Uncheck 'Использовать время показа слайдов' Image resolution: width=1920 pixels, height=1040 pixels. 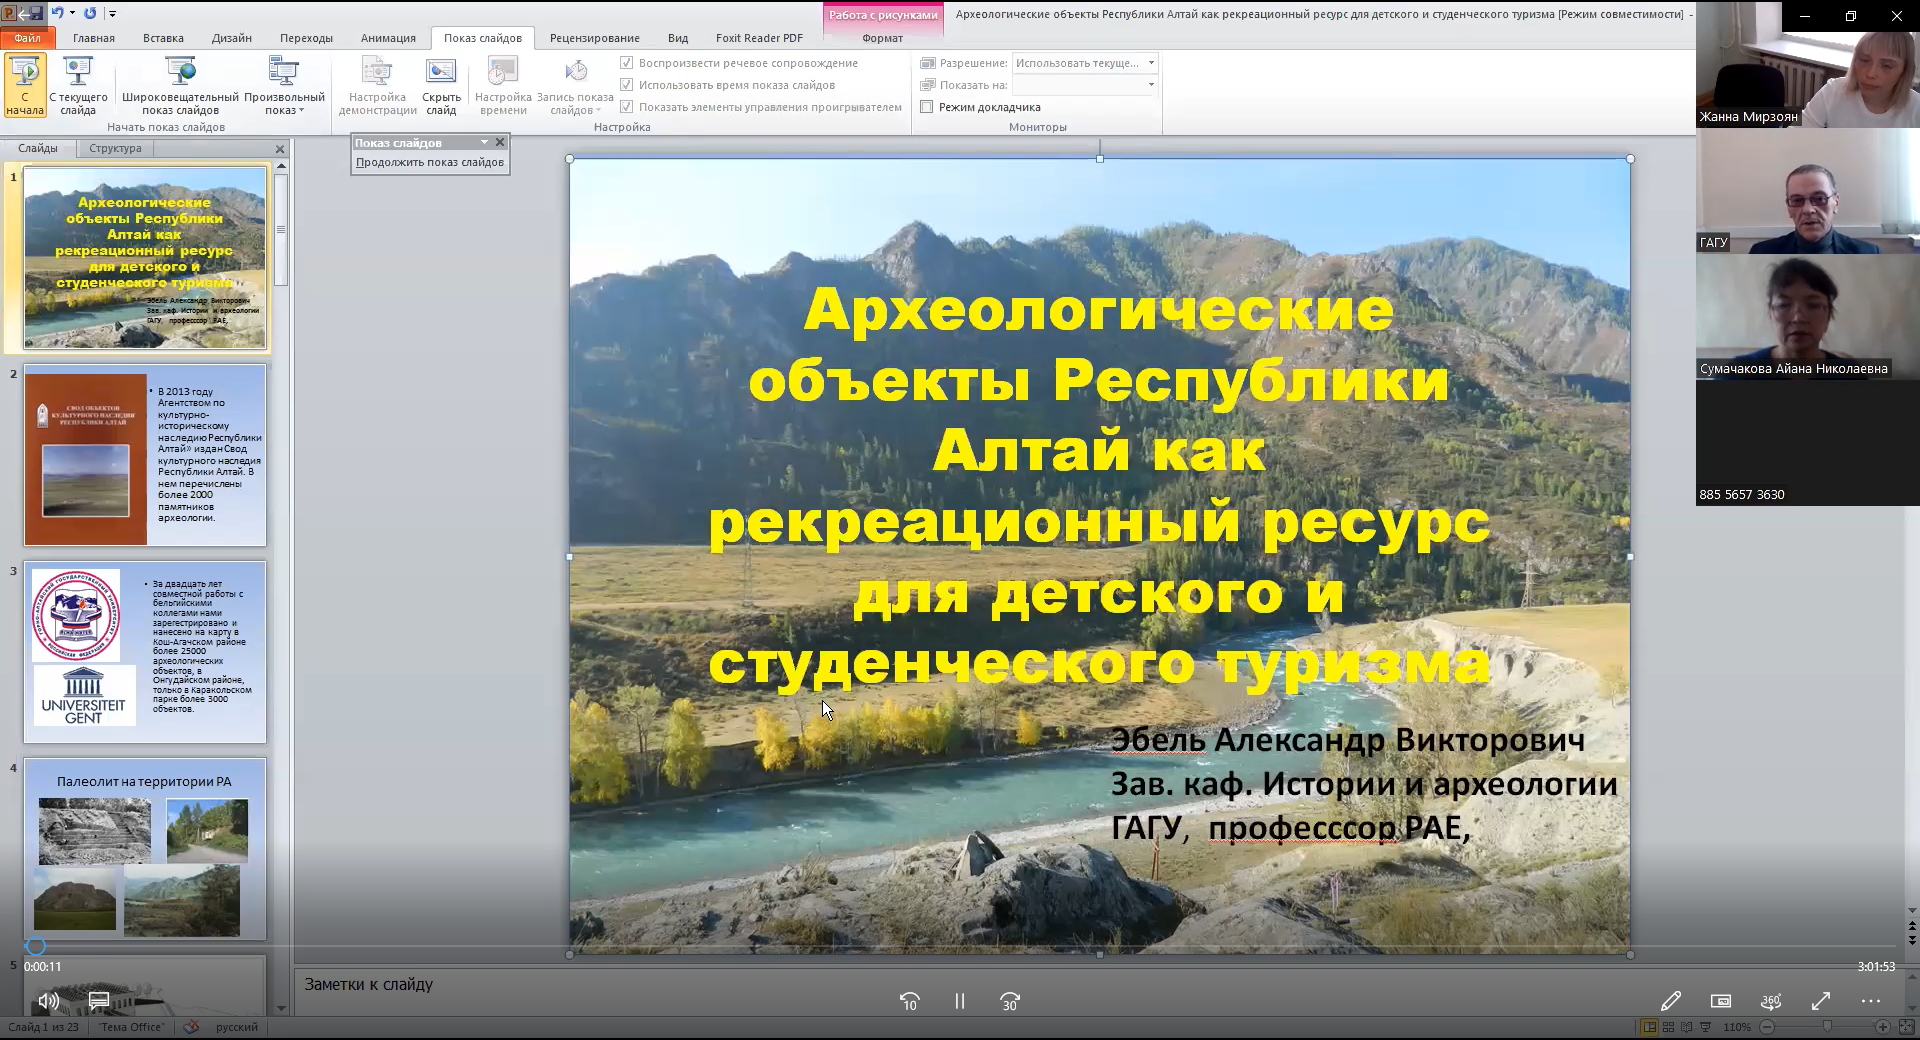627,85
